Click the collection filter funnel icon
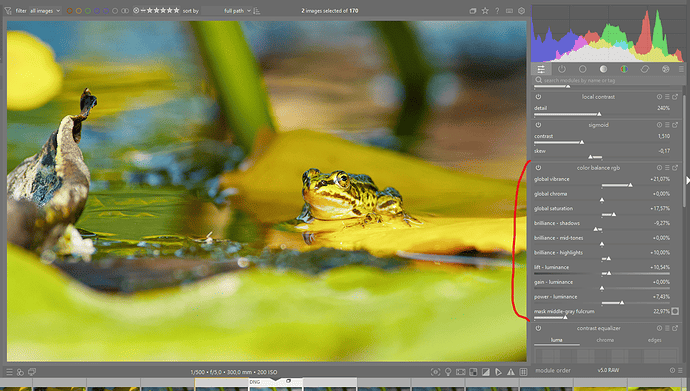The height and width of the screenshot is (391, 690). pyautogui.click(x=8, y=11)
